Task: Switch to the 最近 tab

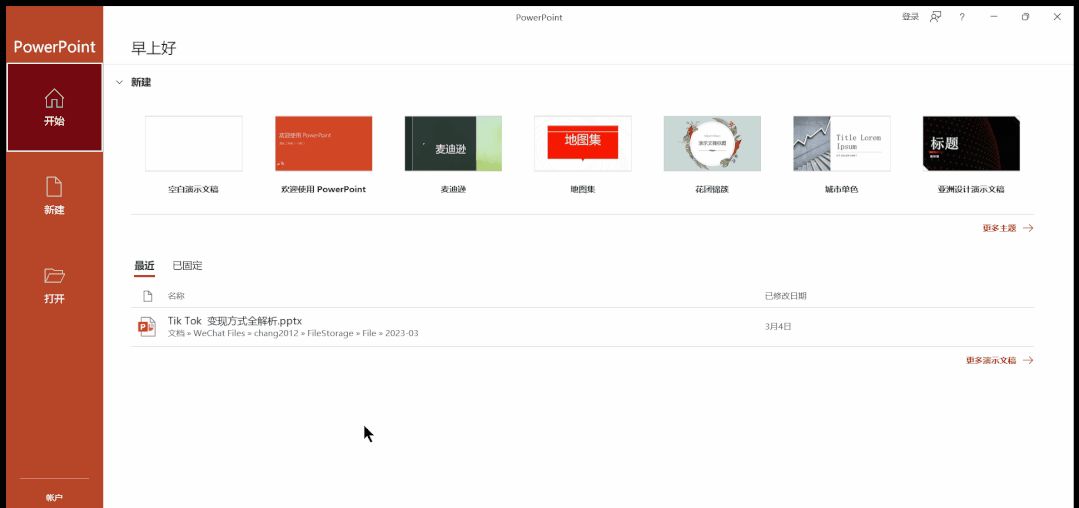Action: point(145,266)
